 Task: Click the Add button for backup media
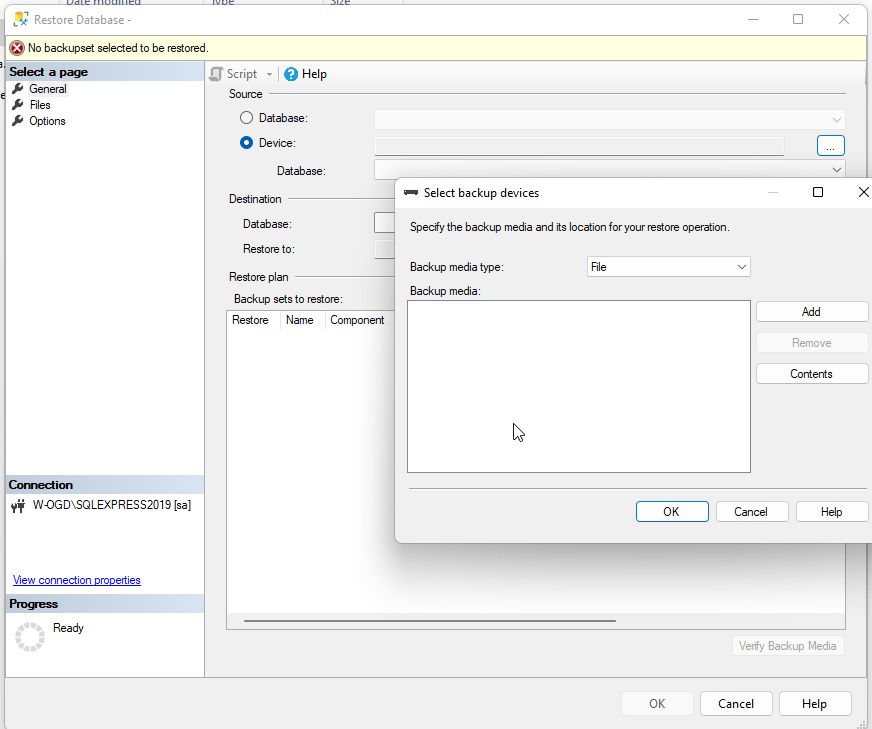(x=811, y=311)
